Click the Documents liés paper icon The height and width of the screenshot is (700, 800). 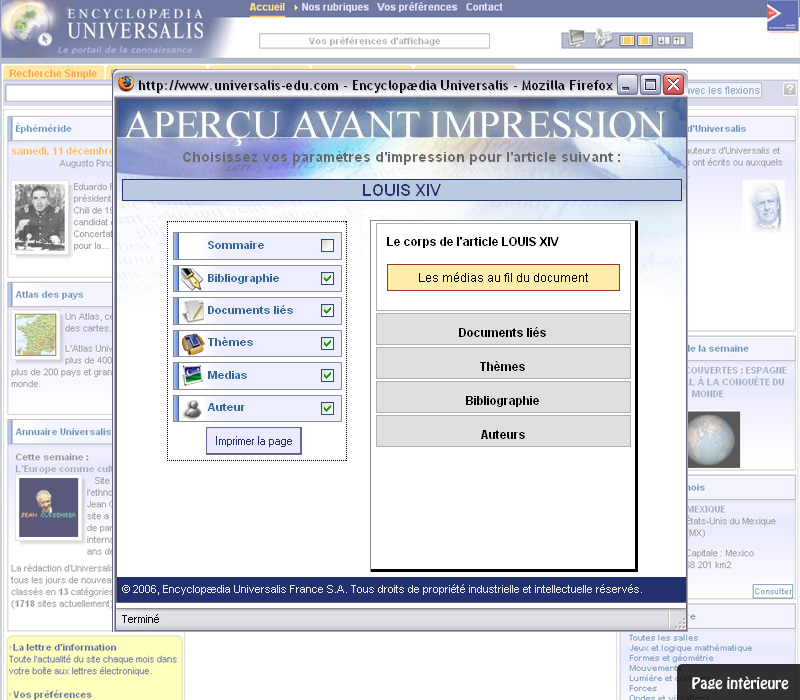(192, 310)
